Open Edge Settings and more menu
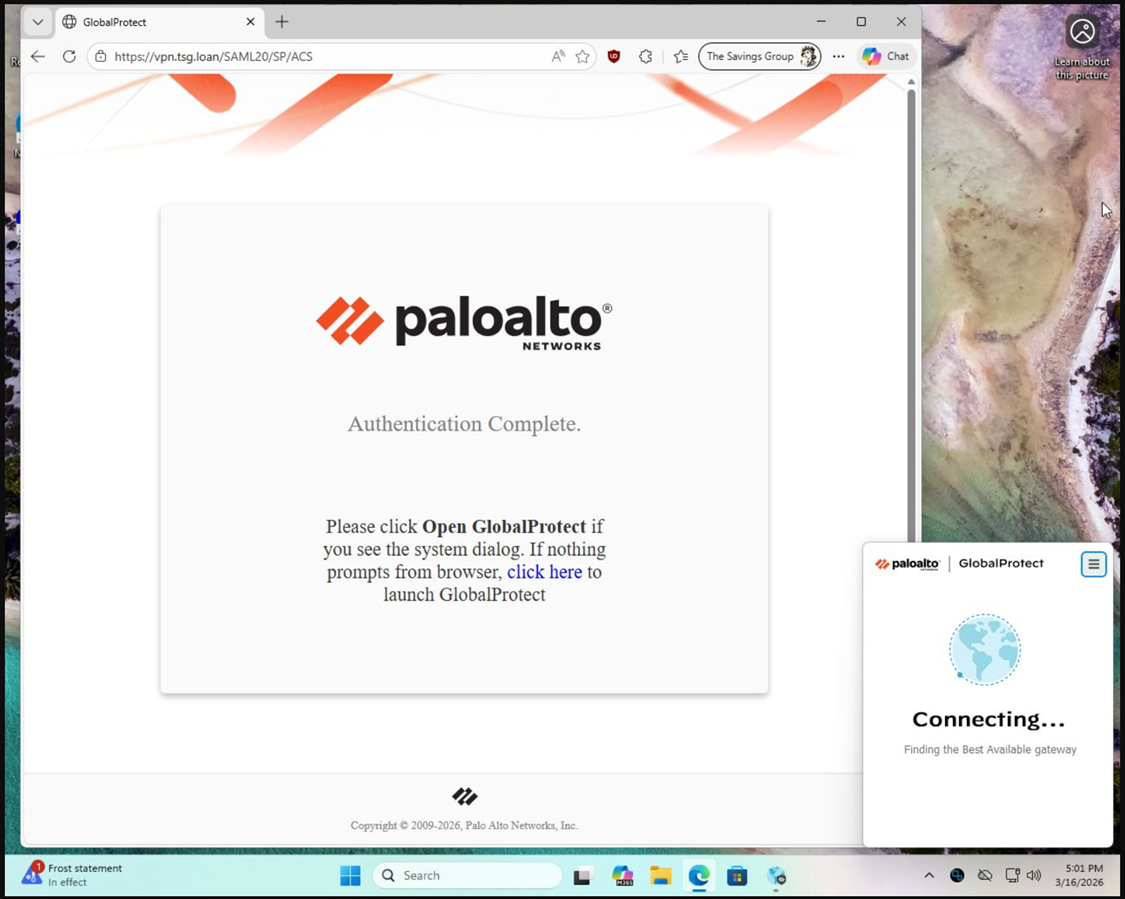The image size is (1125, 899). [838, 57]
